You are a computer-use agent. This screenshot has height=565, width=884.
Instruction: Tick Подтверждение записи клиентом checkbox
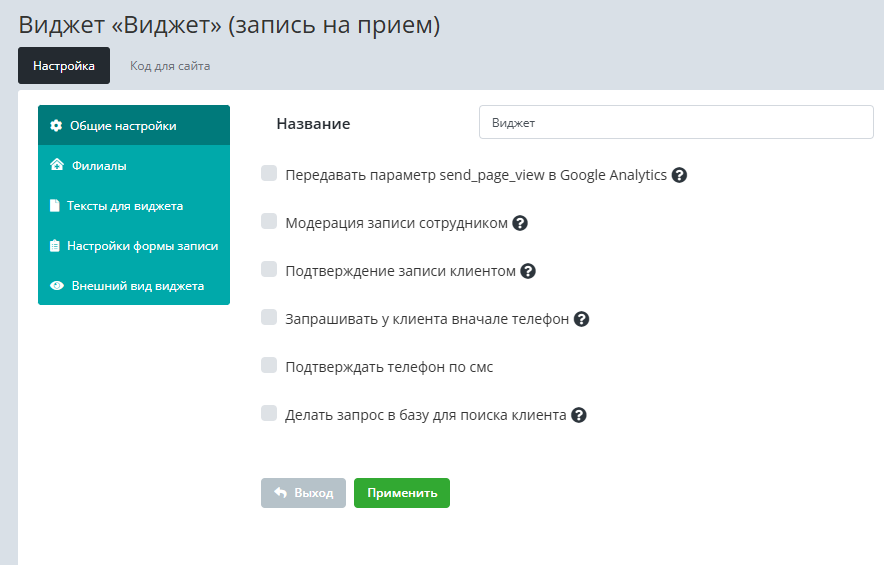pos(269,269)
